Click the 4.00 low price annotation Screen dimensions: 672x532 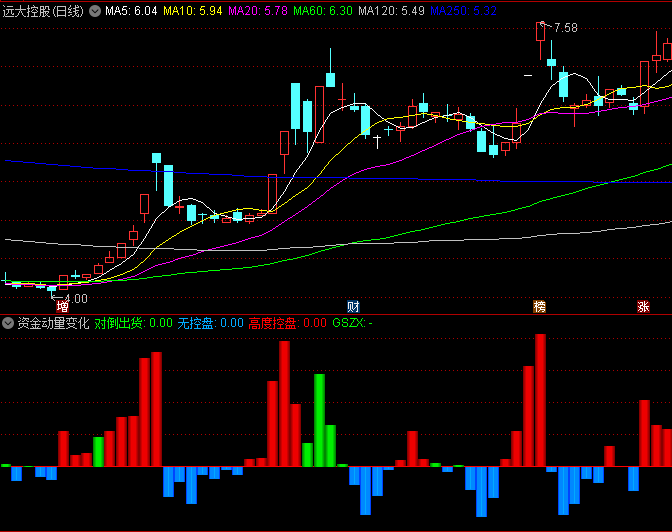75,298
